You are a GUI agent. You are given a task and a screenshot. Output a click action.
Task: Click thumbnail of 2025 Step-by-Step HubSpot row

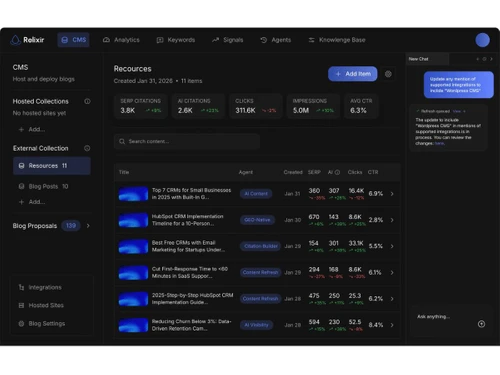point(133,299)
